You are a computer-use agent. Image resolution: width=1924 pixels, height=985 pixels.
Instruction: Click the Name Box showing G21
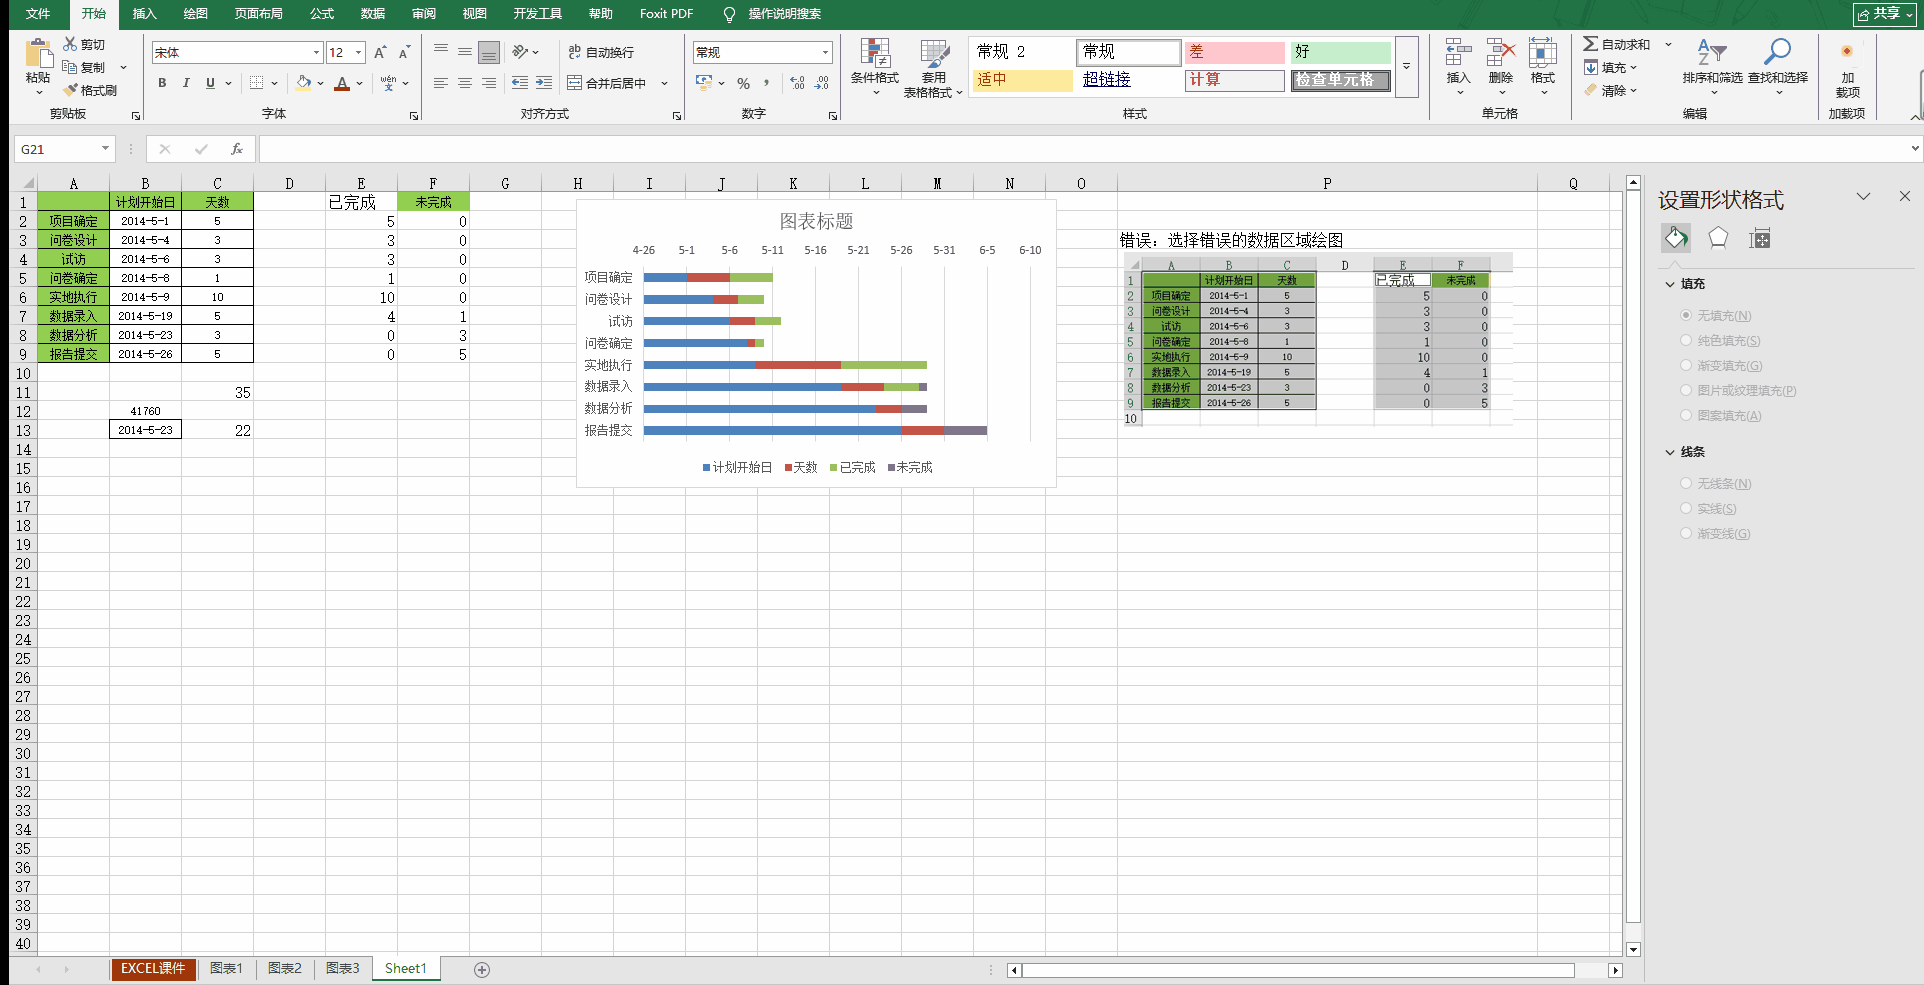pyautogui.click(x=58, y=149)
